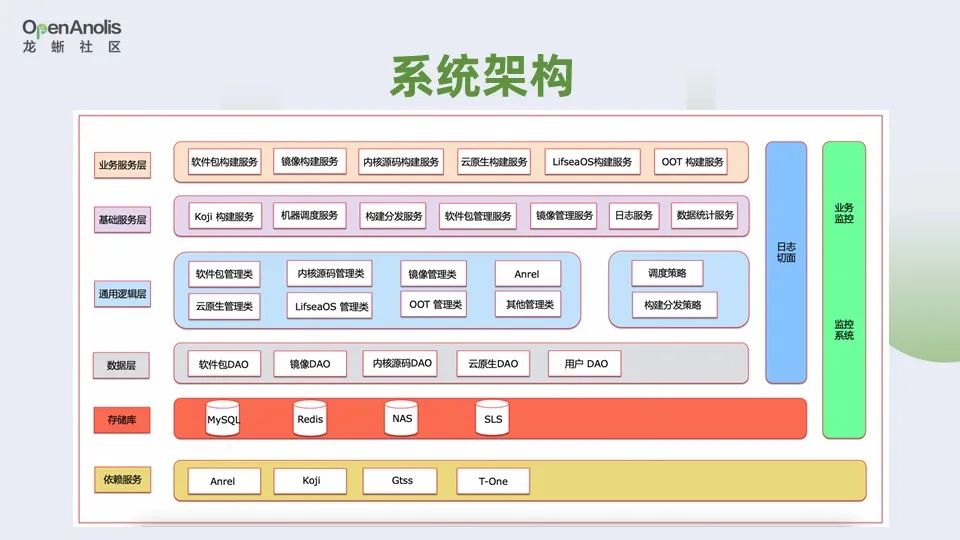
Task: Click the blue 日志切面 column text
Action: click(786, 252)
